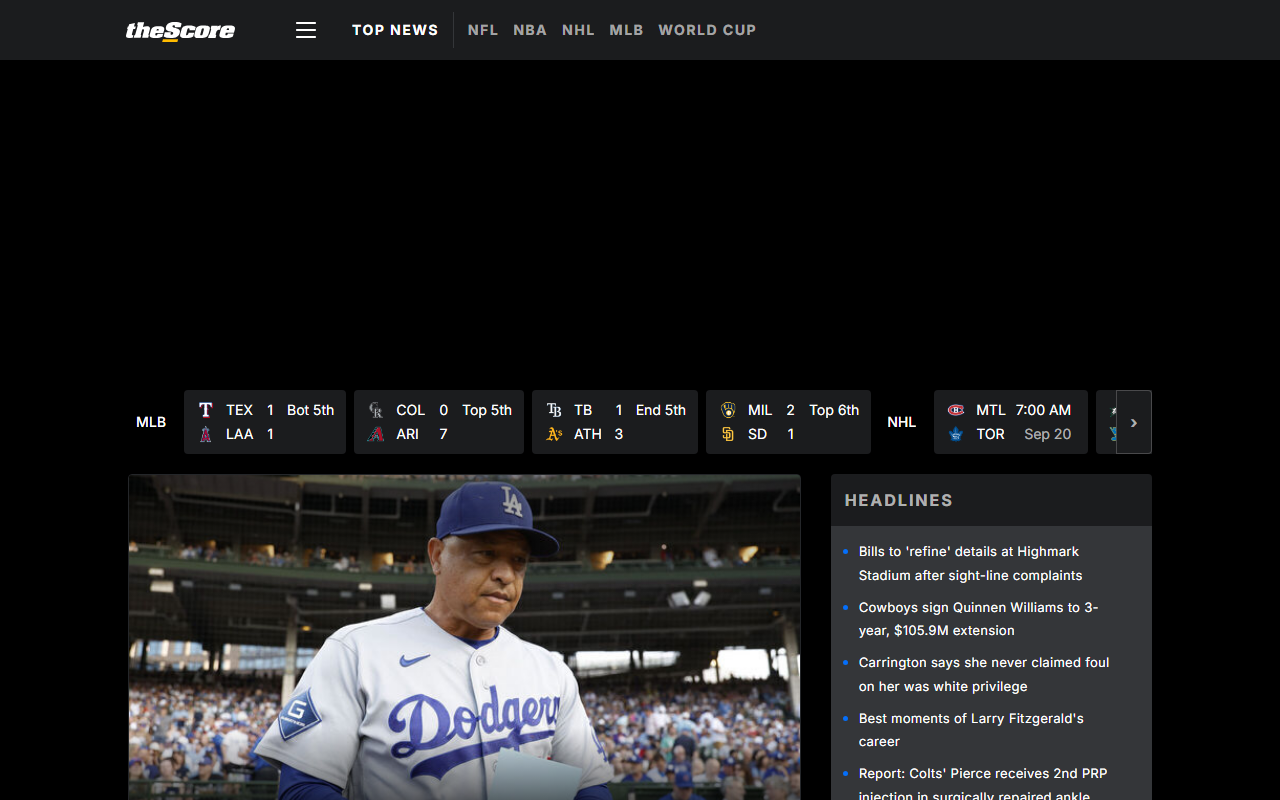Click the Tampa Bay Rays logo
1280x800 pixels.
(554, 410)
